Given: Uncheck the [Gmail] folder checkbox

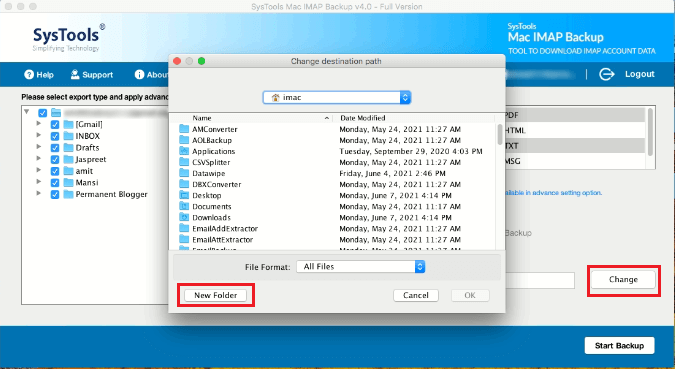Looking at the screenshot, I should click(55, 125).
